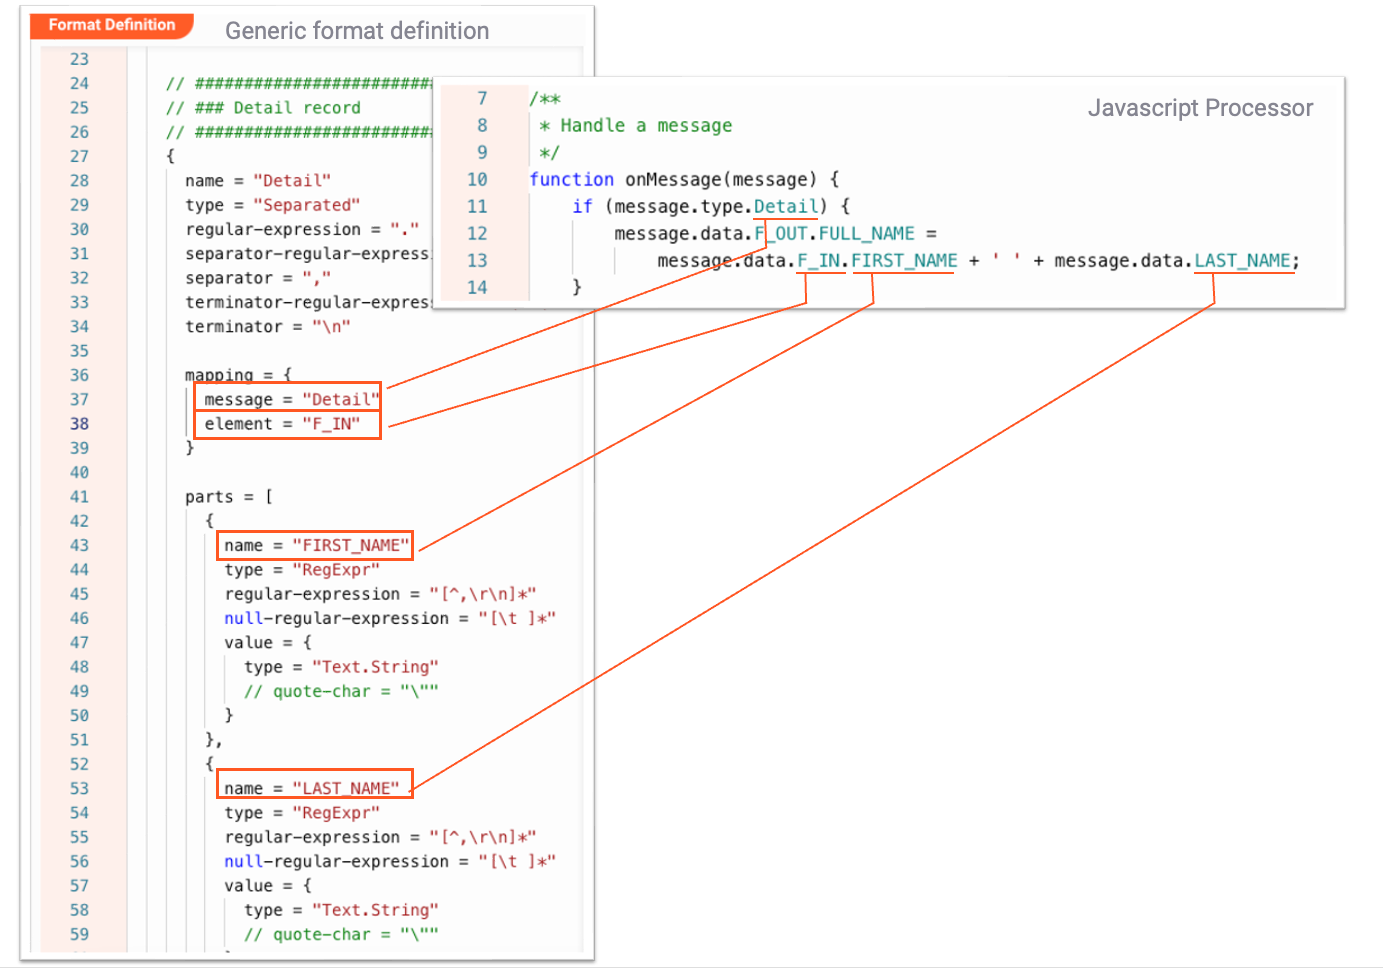Select the highlighted message = "Detail" mapping box
Screen dimensions: 1383x968
[287, 398]
